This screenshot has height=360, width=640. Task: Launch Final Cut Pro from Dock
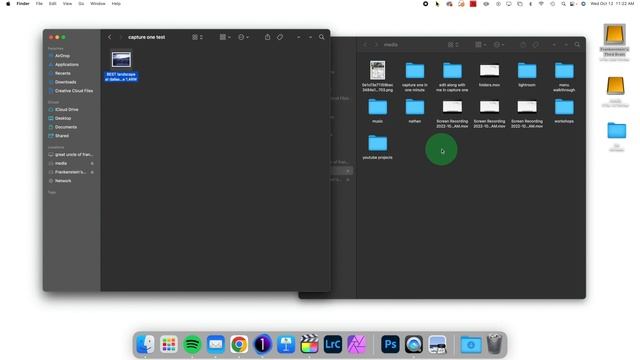pyautogui.click(x=309, y=344)
